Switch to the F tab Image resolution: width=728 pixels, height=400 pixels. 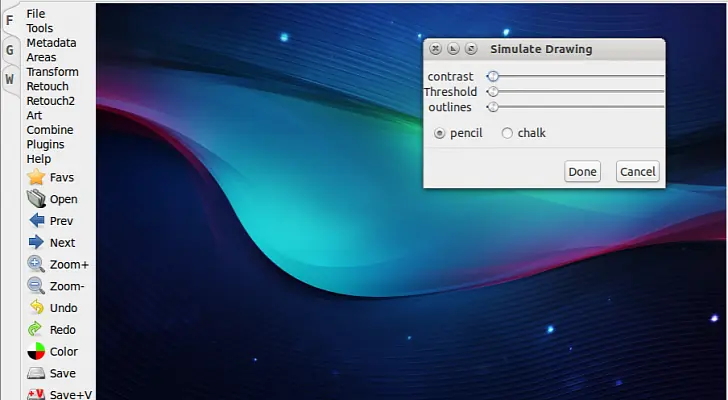pos(9,20)
